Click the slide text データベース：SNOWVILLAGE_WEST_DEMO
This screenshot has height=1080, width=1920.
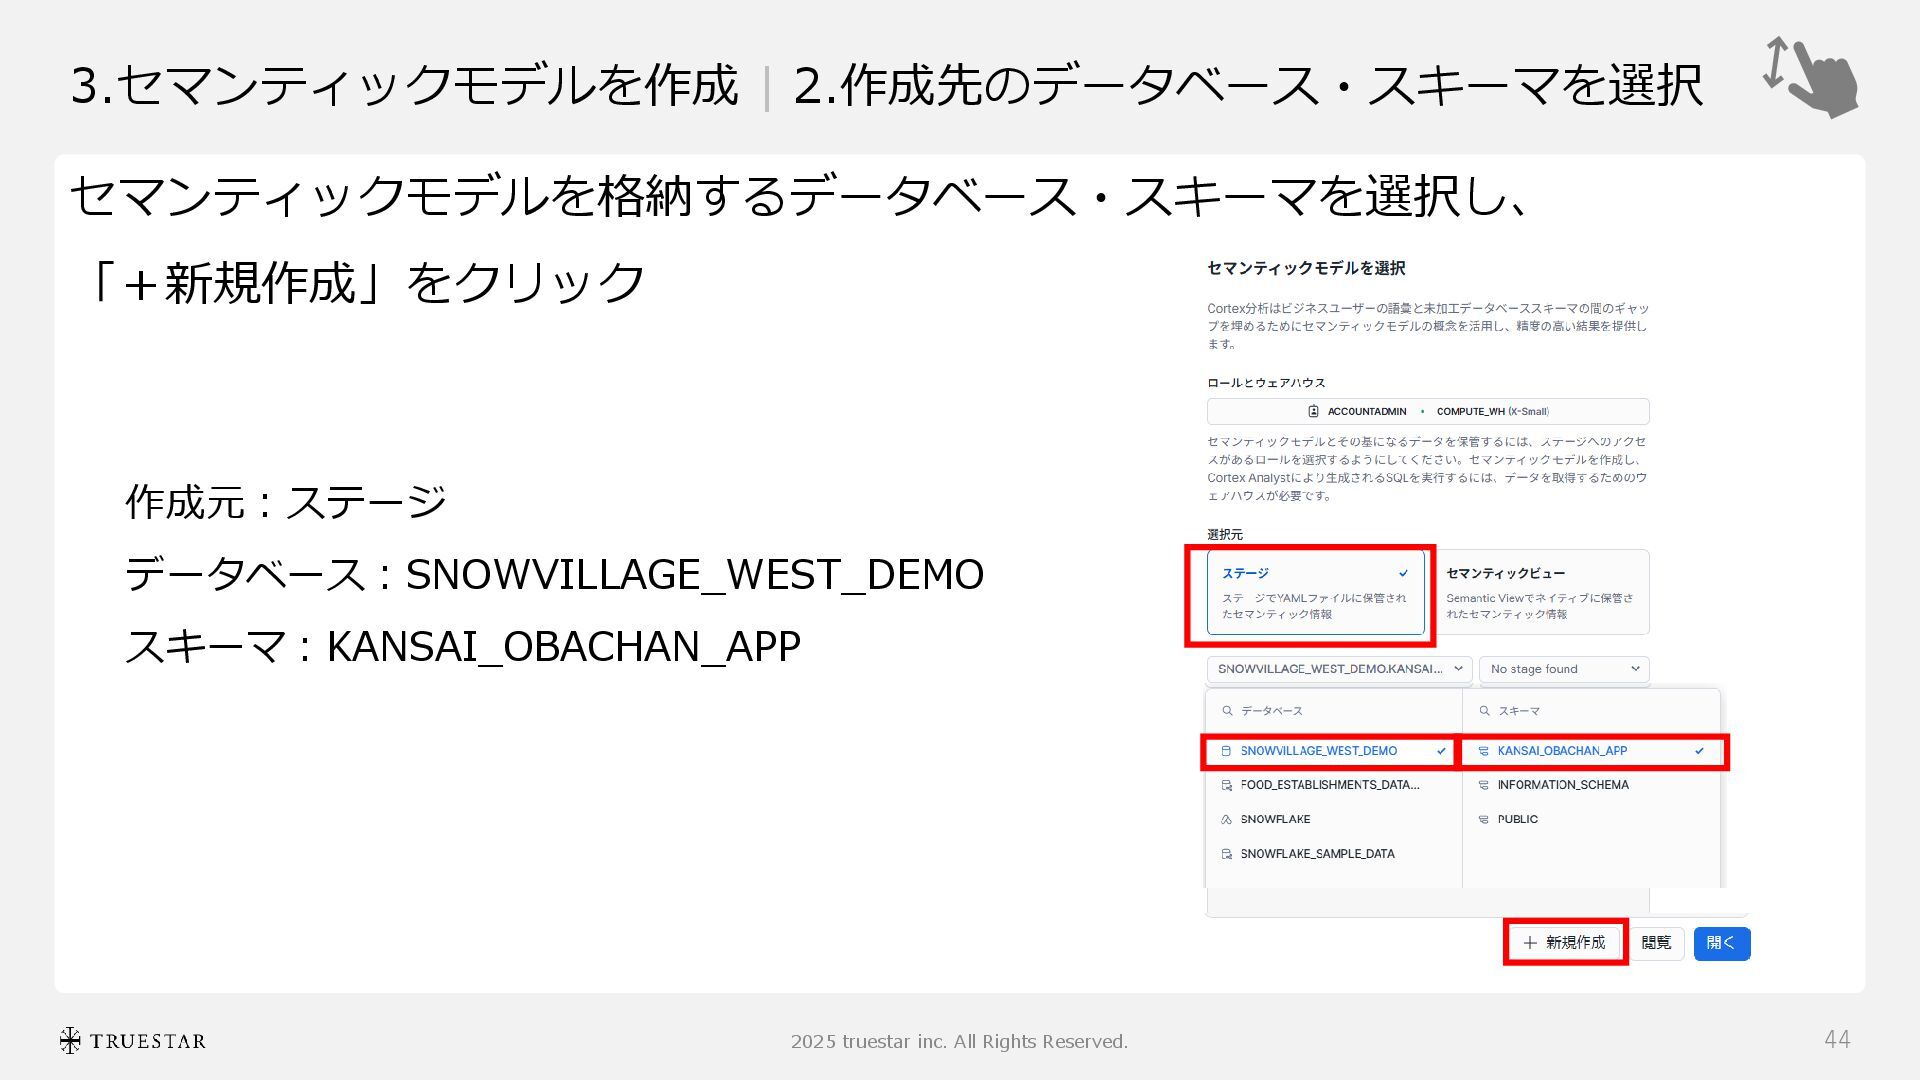[x=554, y=575]
